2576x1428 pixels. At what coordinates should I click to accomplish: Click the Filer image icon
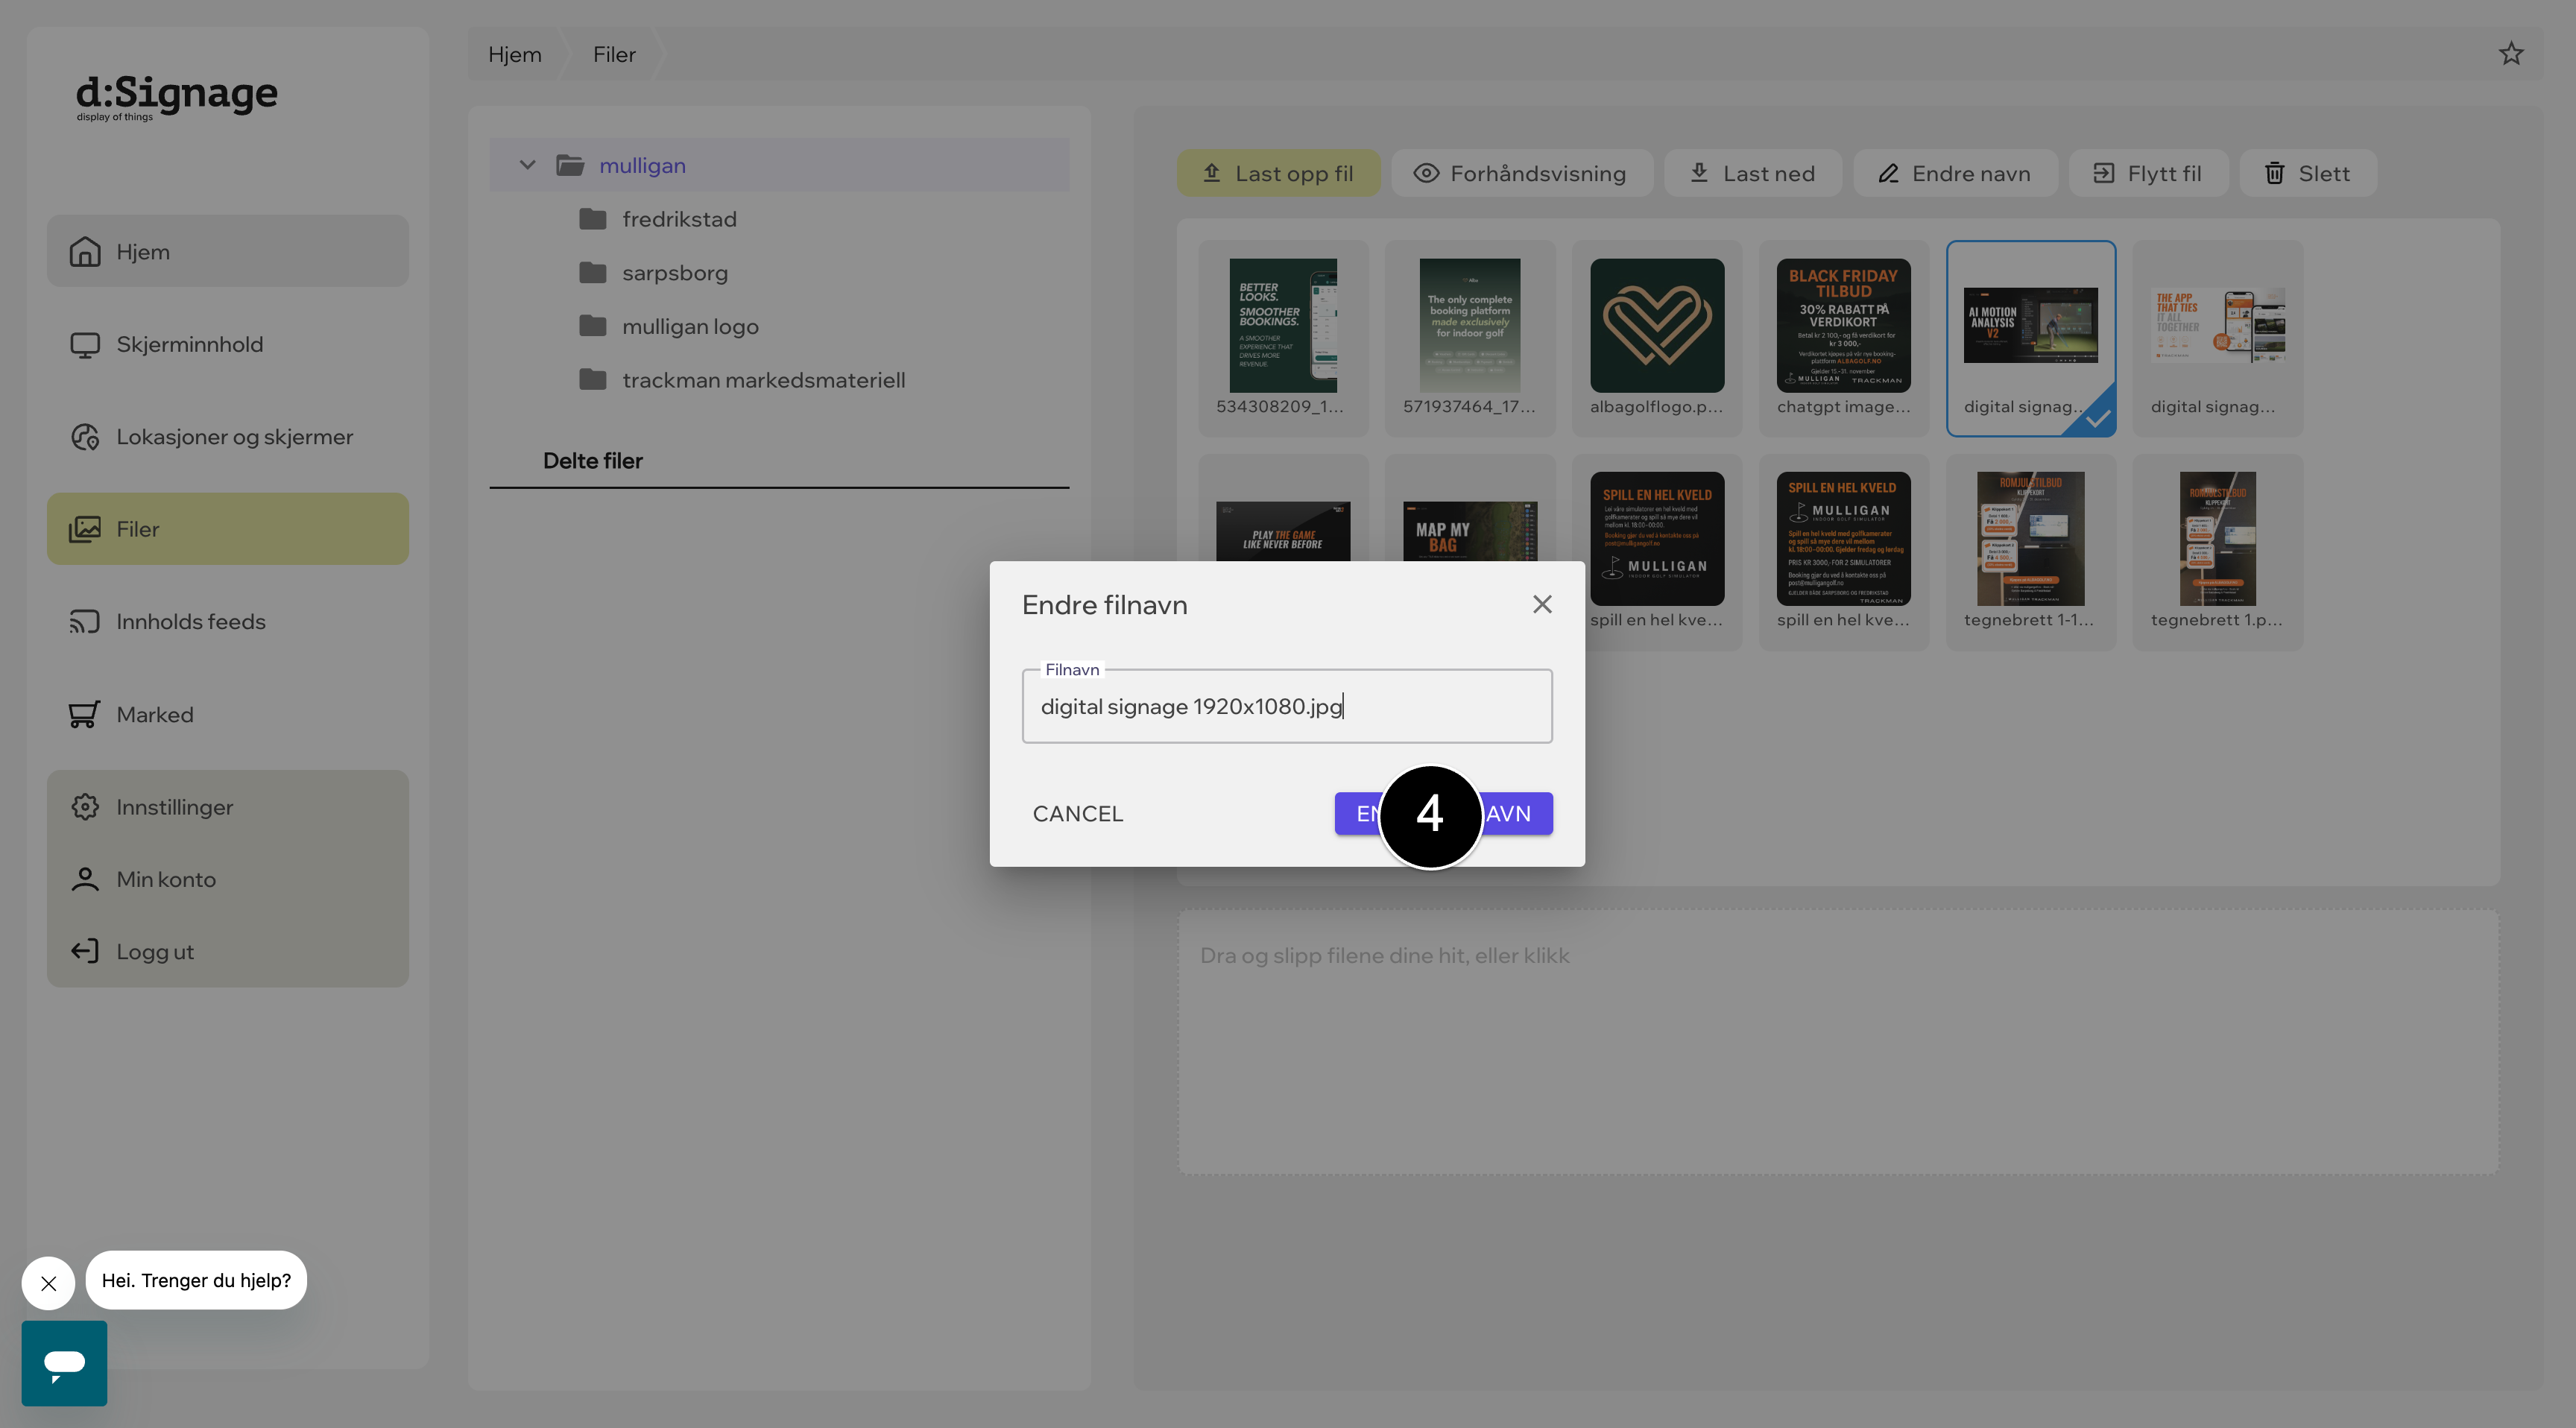85,529
